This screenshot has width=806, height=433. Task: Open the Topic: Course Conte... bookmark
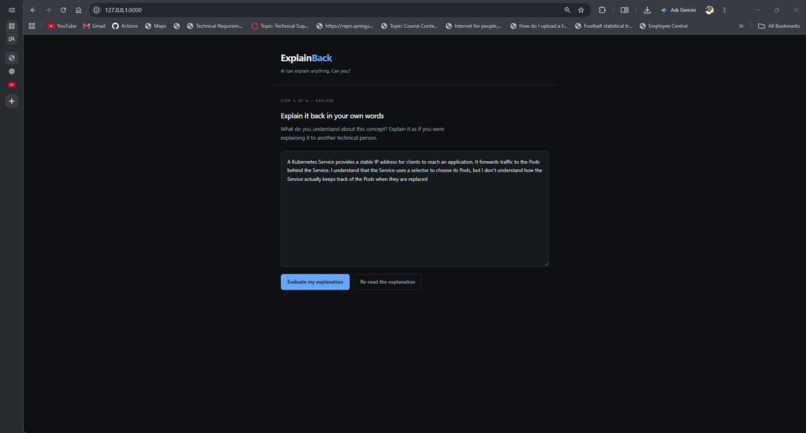(x=409, y=26)
